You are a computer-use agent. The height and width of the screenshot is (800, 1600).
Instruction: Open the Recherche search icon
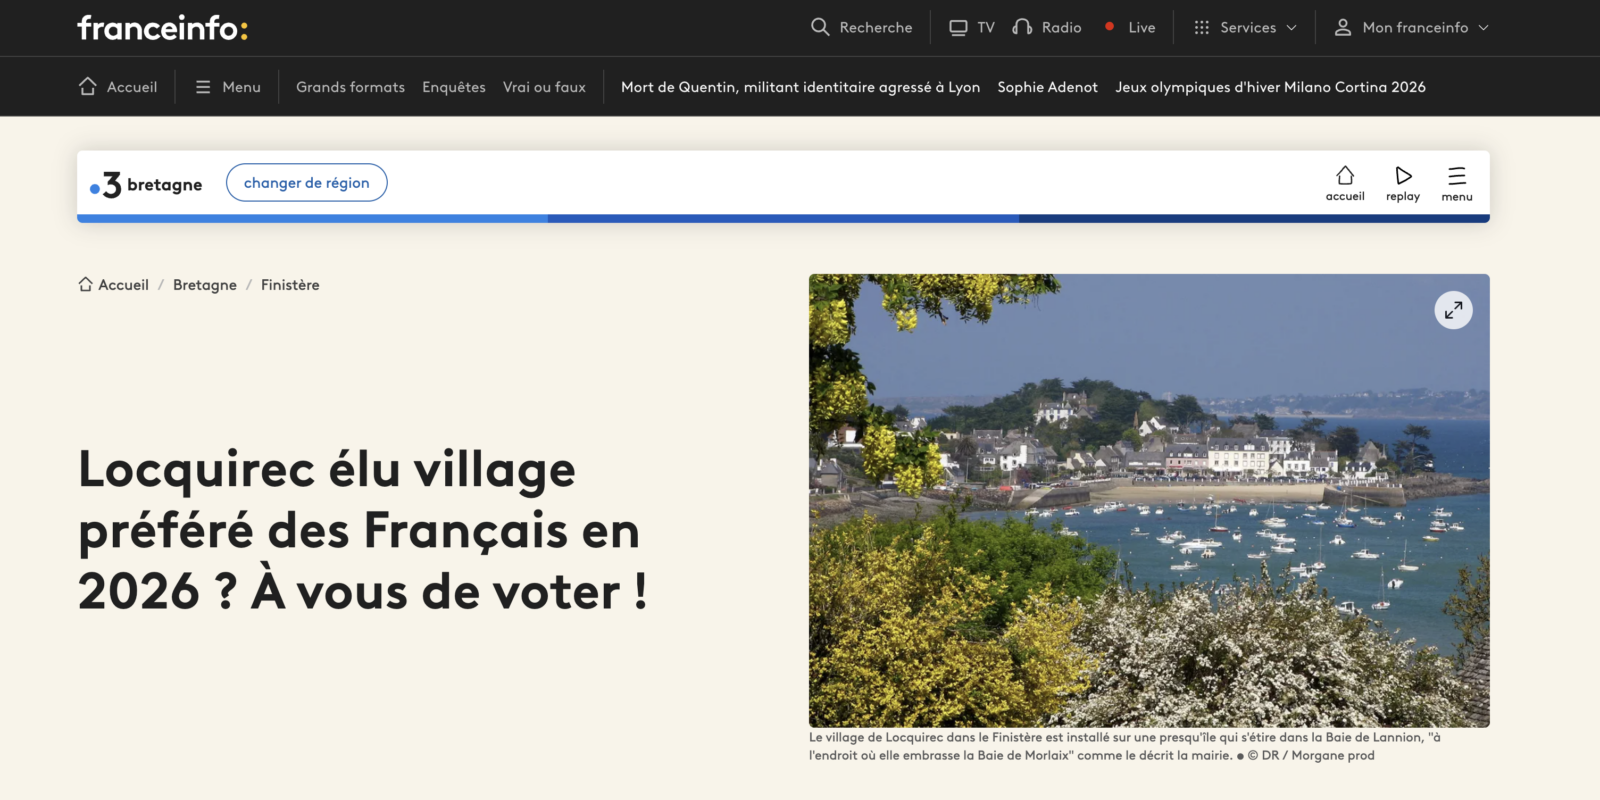tap(820, 27)
